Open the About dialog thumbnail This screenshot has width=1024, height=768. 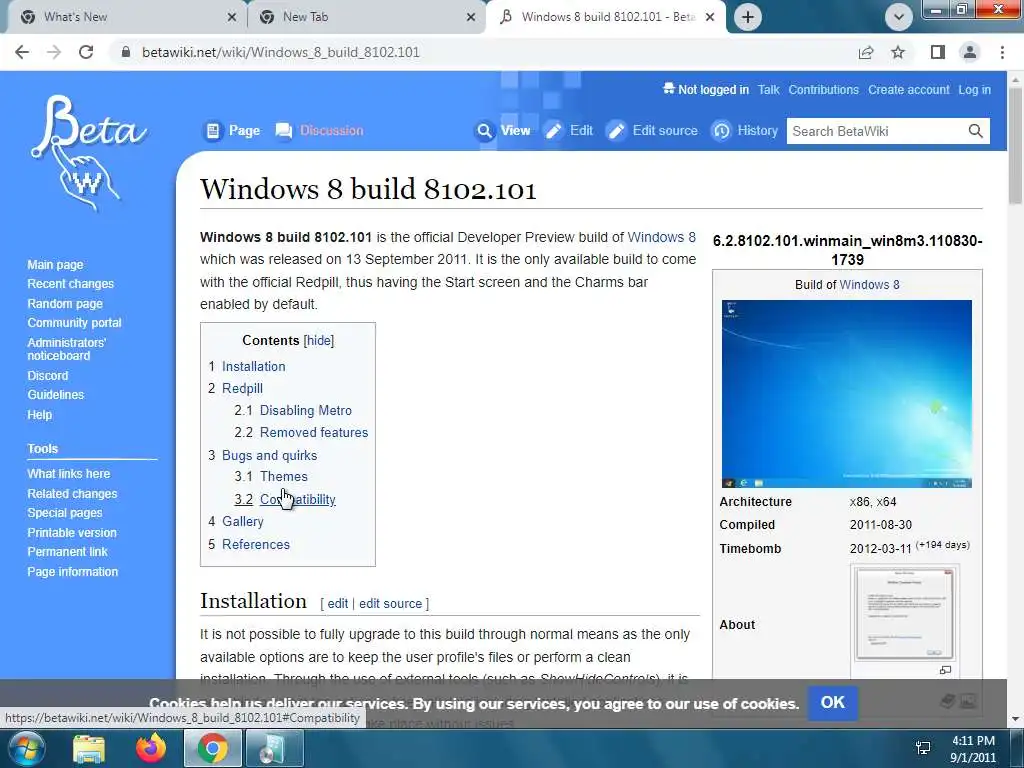[x=904, y=615]
